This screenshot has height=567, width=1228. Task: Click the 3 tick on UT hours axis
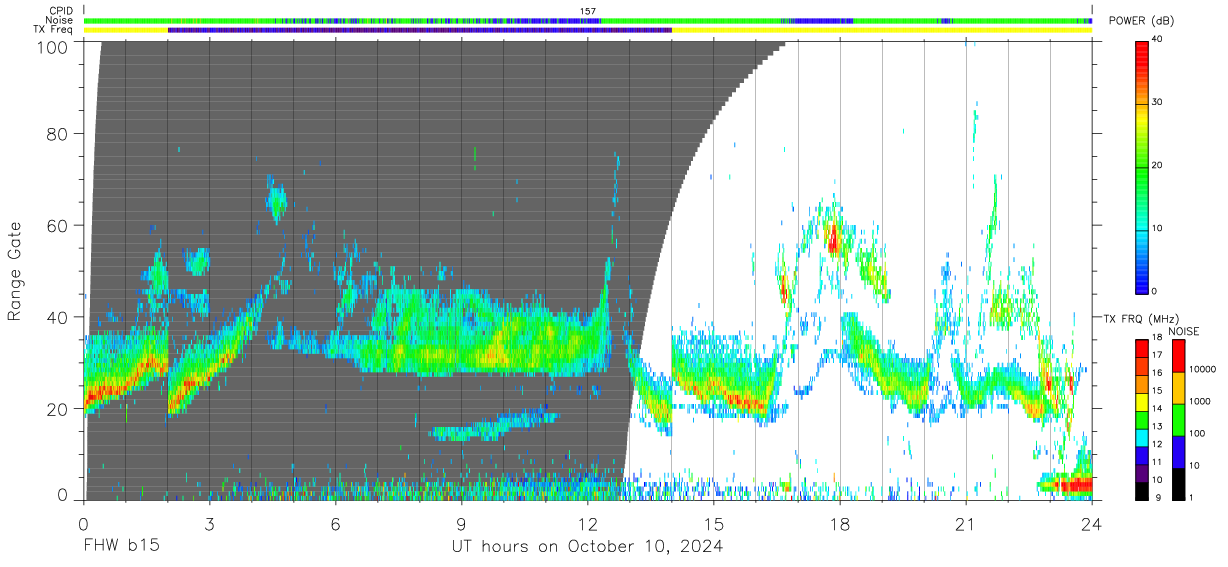pos(209,524)
